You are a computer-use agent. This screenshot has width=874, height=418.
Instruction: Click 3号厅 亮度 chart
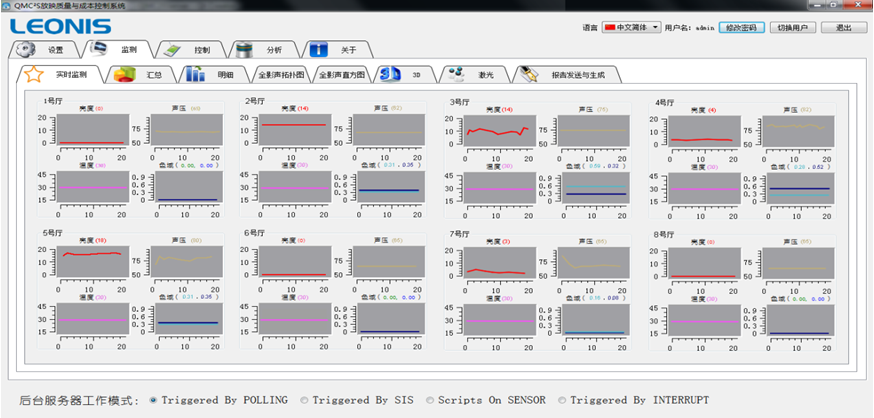pos(499,132)
